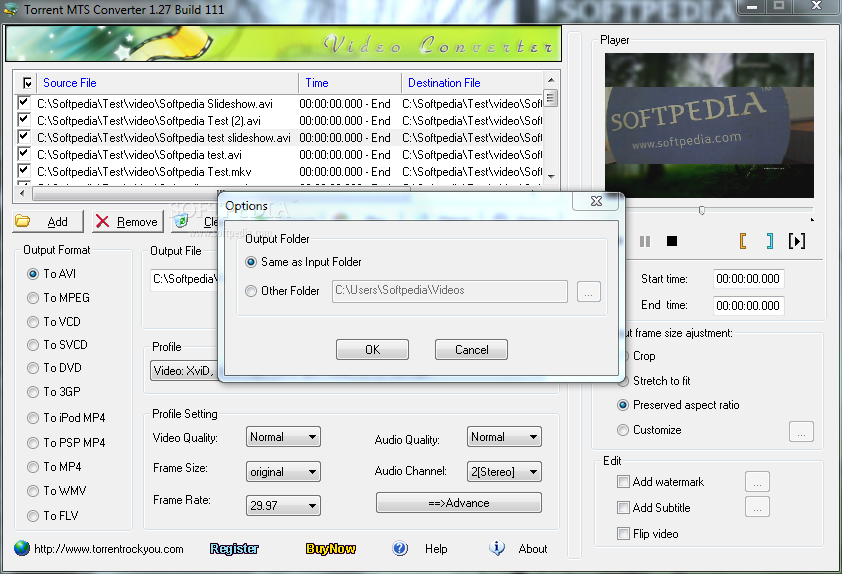Click the BuyNow link
This screenshot has width=842, height=574.
(331, 549)
